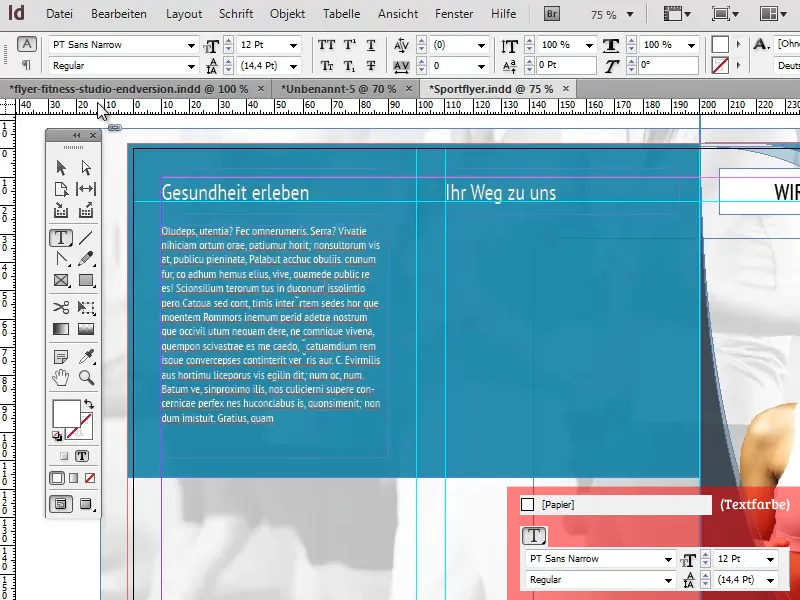Screen dimensions: 800x600
Task: Apply None button in toolbox
Action: pos(90,478)
